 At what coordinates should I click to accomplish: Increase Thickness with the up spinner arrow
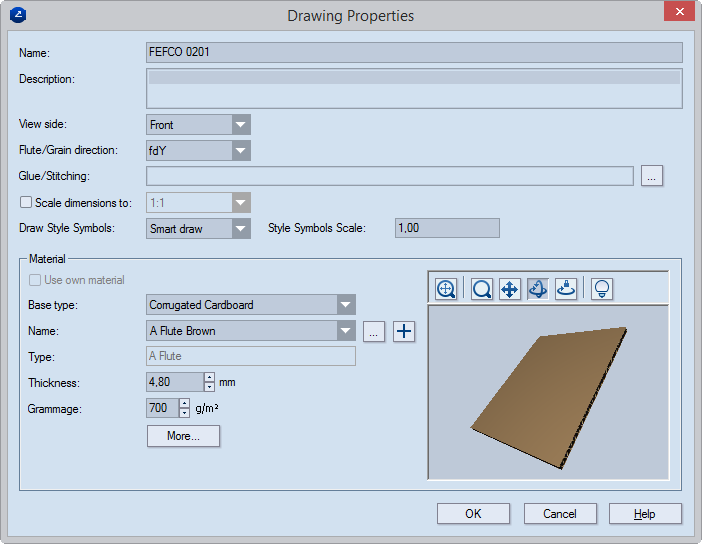[x=209, y=377]
